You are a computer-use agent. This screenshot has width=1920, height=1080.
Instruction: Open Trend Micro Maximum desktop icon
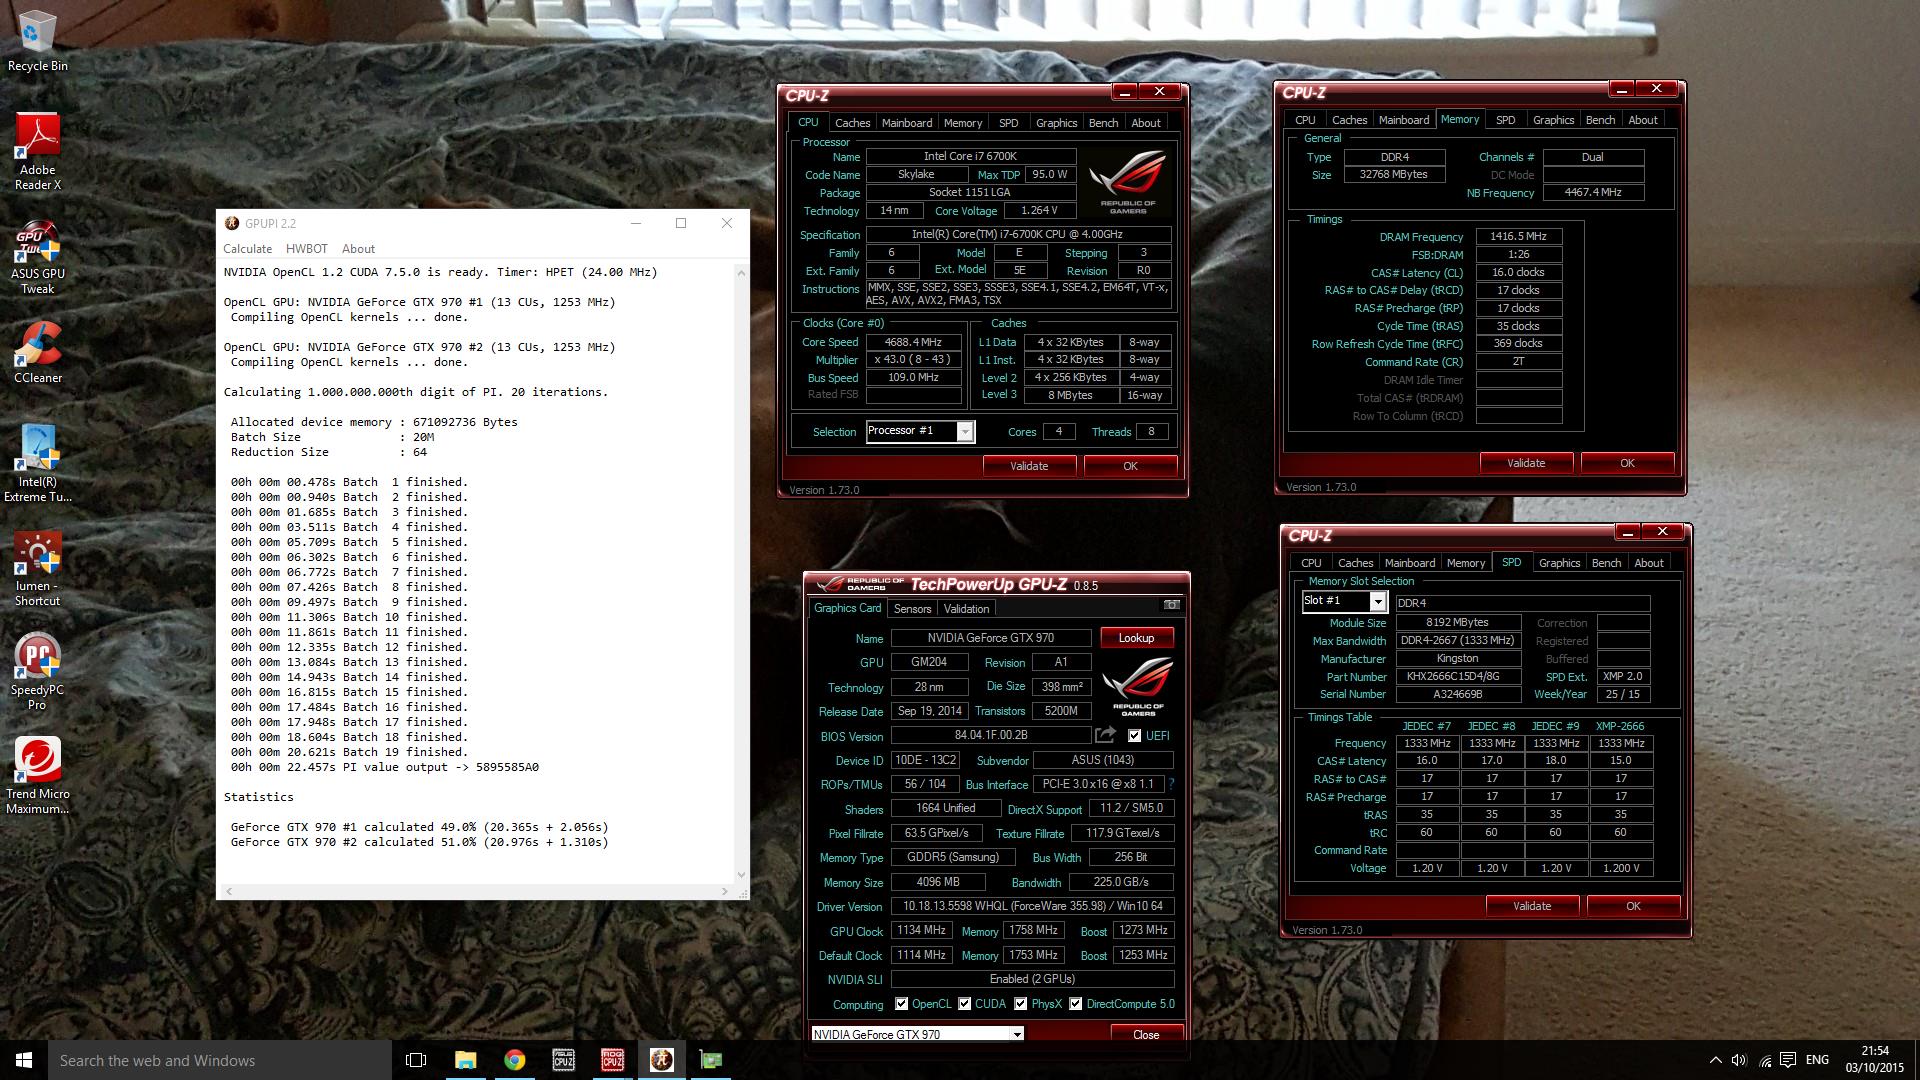(37, 776)
